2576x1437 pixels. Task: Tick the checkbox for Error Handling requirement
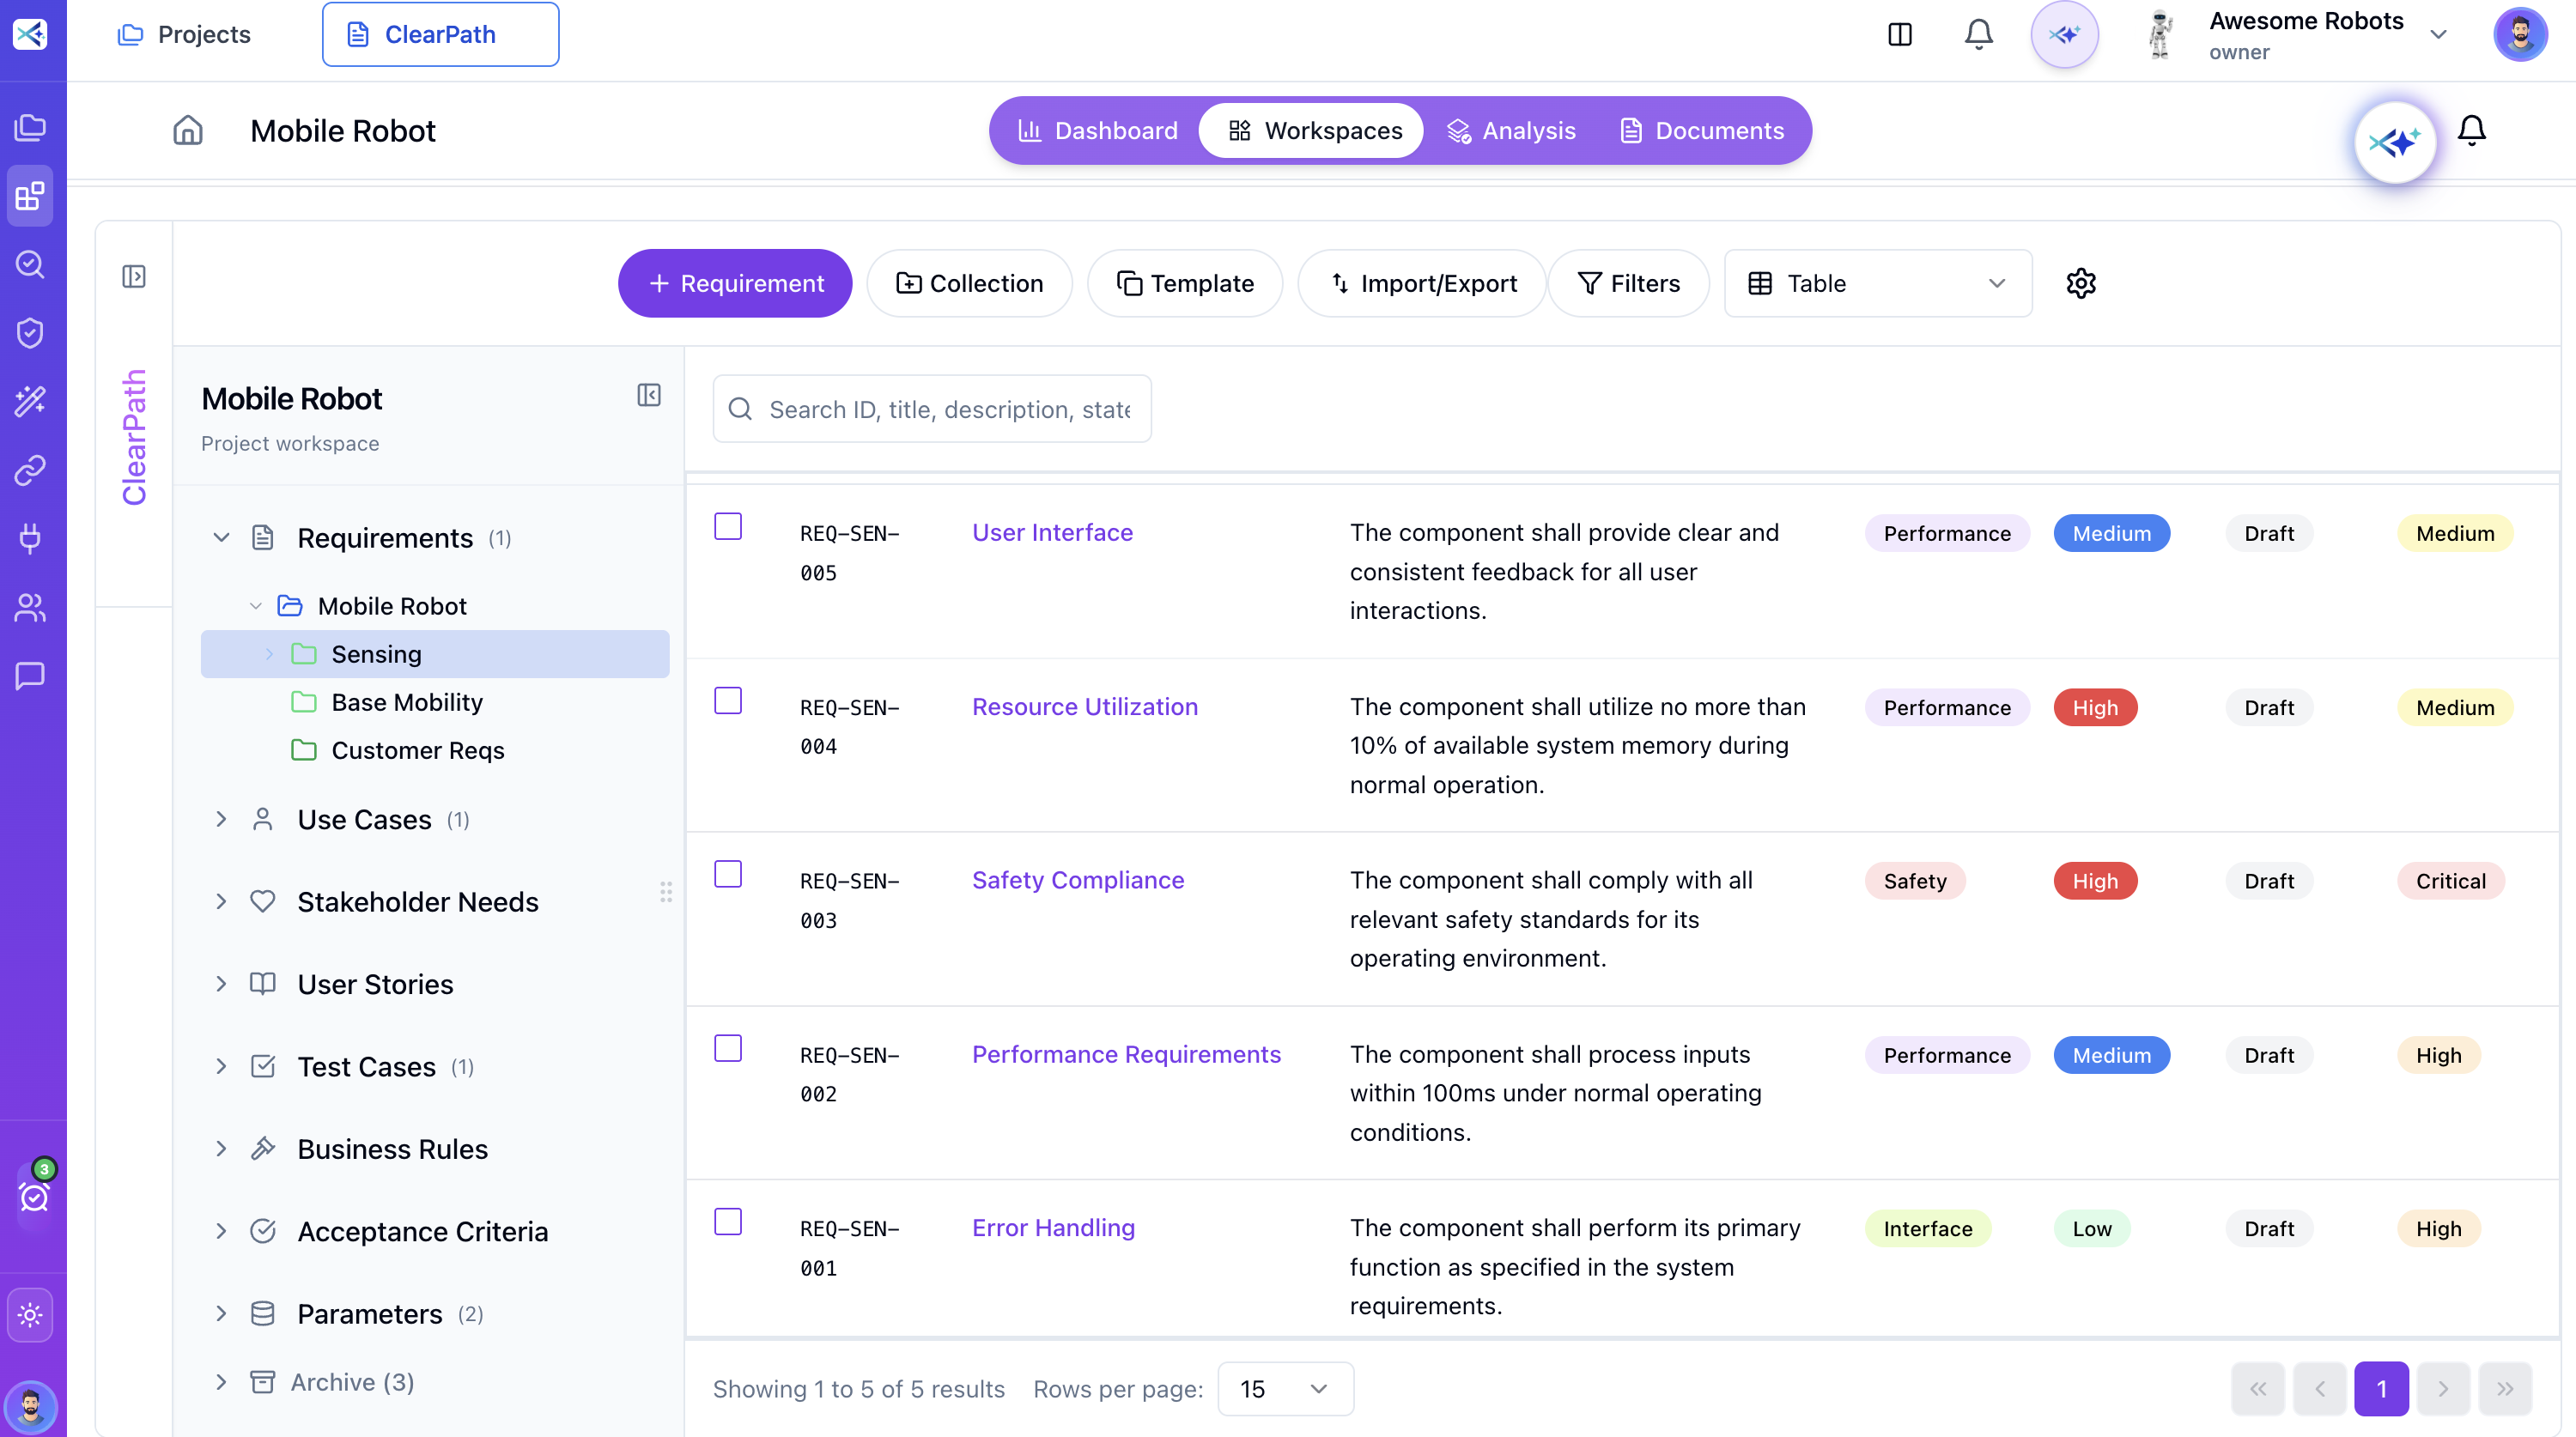tap(727, 1221)
